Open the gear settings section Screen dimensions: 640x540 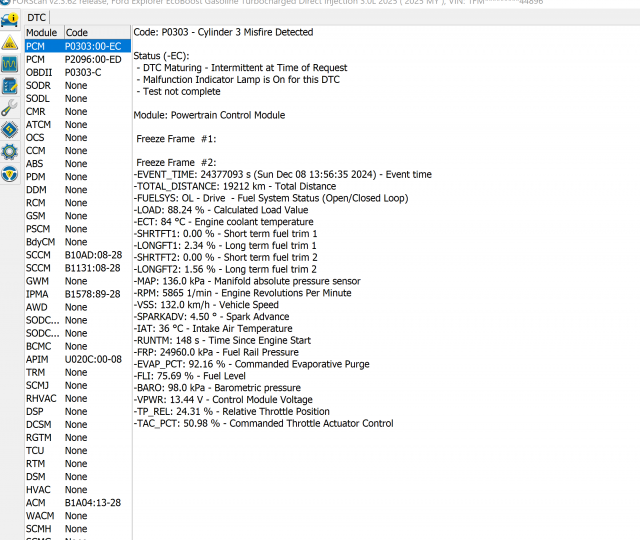pyautogui.click(x=10, y=151)
